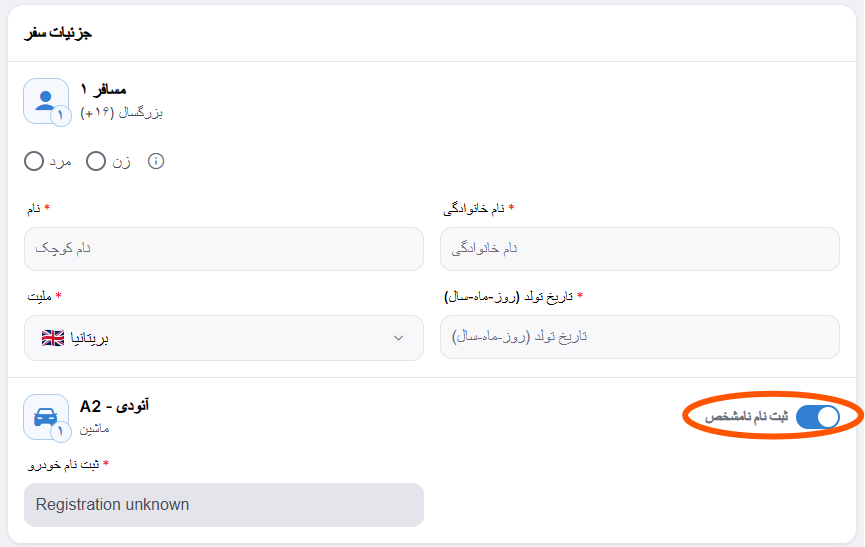
Task: Toggle the ثبت نام نامشخص switch
Action: (x=818, y=416)
